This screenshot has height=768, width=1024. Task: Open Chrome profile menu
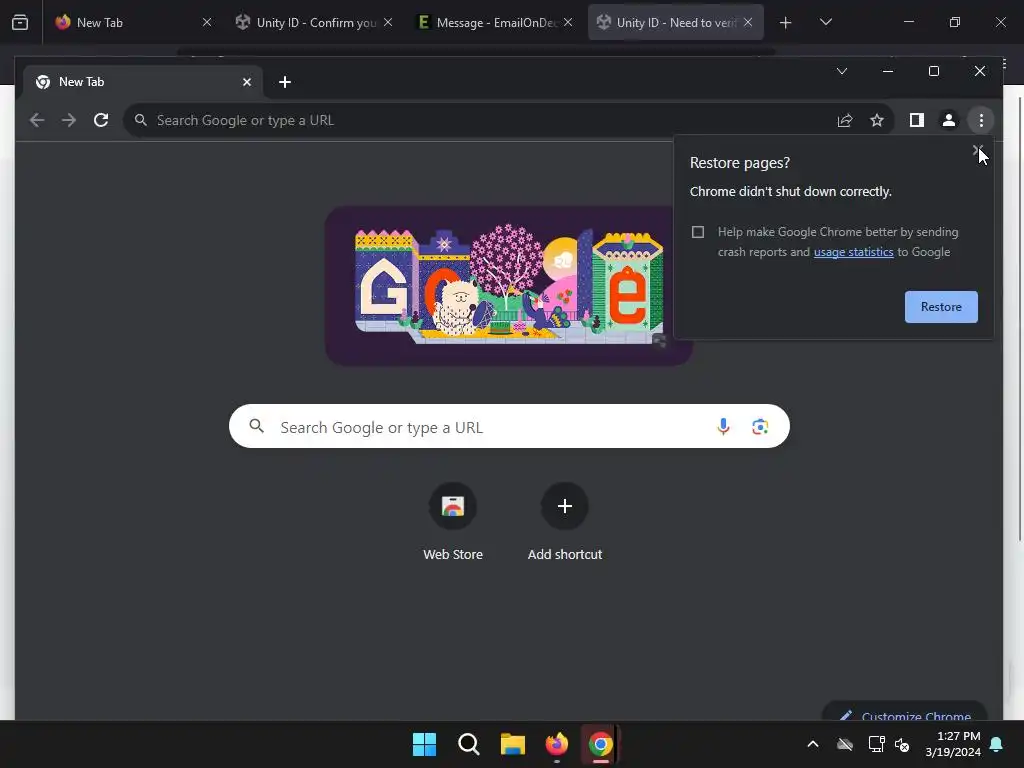click(x=948, y=120)
